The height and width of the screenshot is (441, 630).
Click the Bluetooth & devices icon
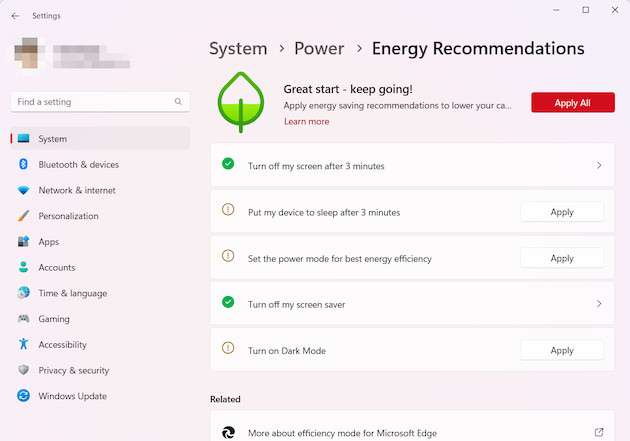point(23,164)
